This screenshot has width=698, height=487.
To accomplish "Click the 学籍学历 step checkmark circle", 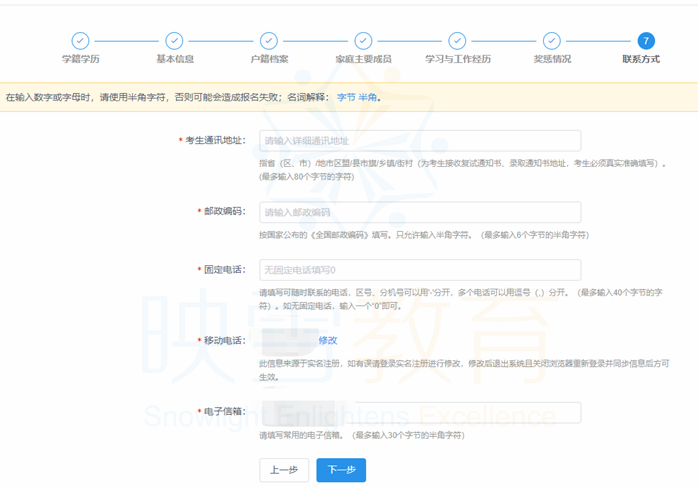I will coord(80,41).
